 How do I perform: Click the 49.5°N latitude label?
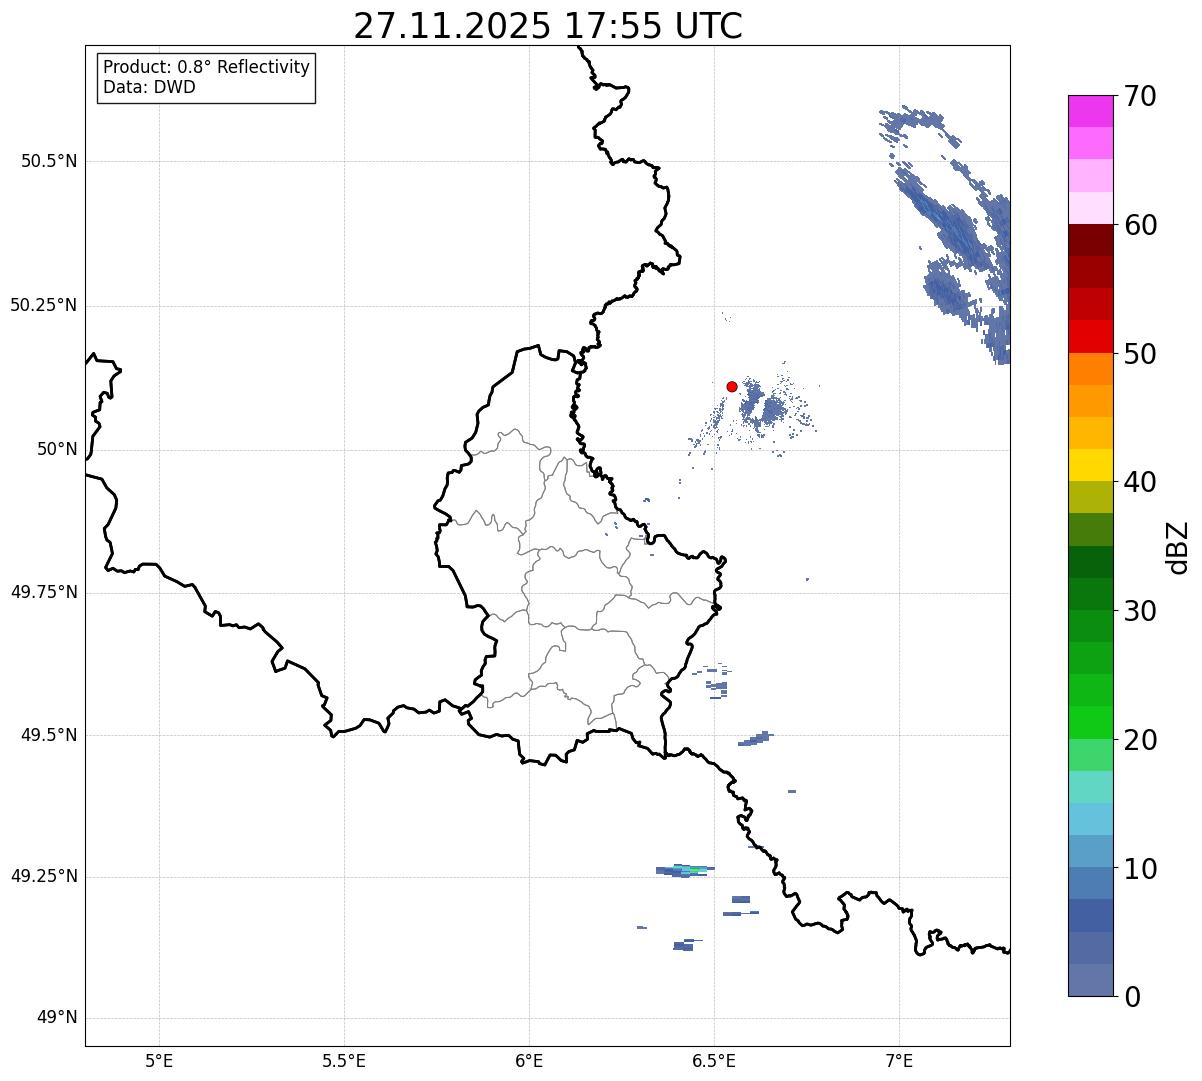[48, 735]
